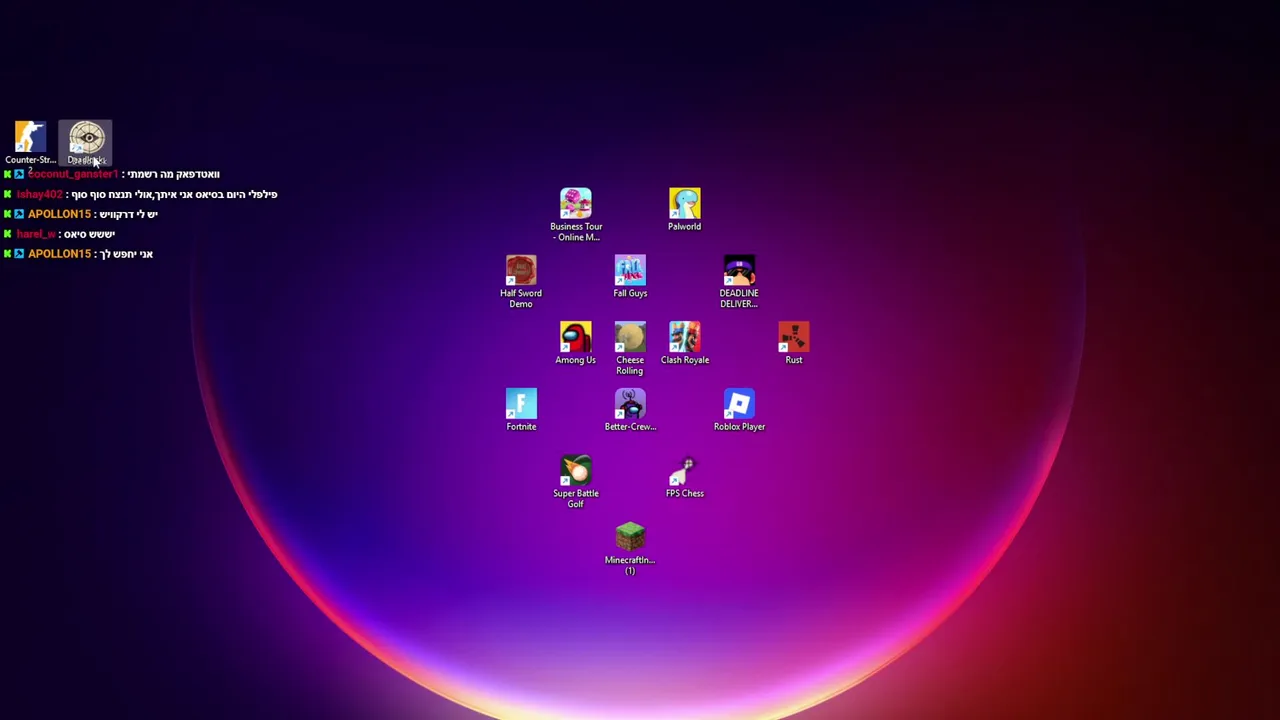Click the username harel_w in chat
Image resolution: width=1280 pixels, height=720 pixels.
pyautogui.click(x=36, y=234)
